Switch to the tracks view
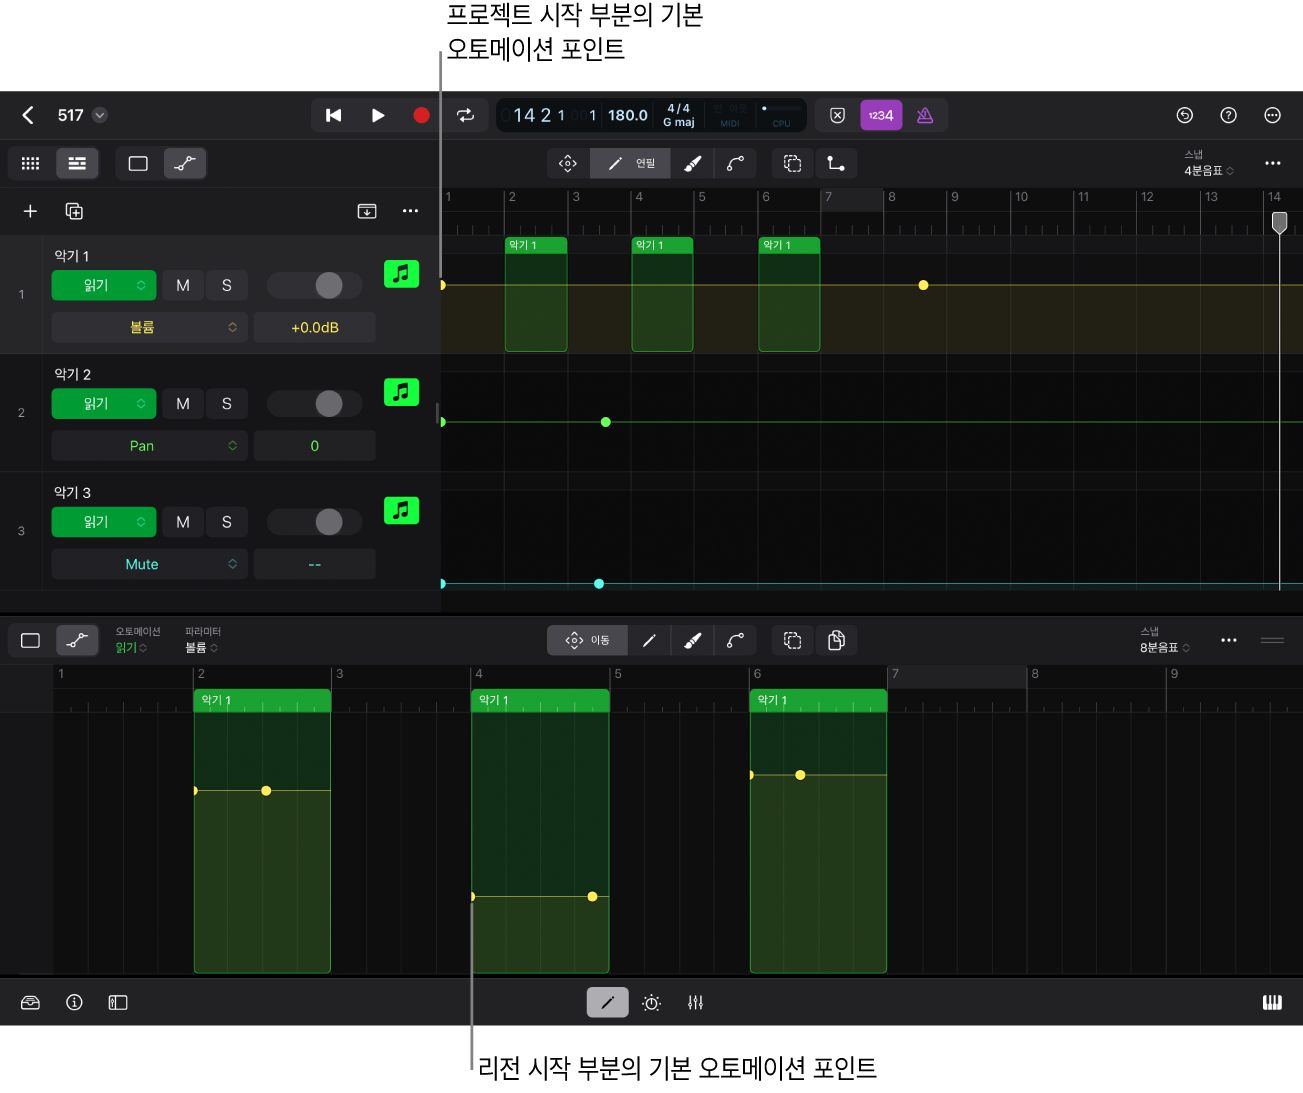This screenshot has width=1303, height=1093. point(77,163)
